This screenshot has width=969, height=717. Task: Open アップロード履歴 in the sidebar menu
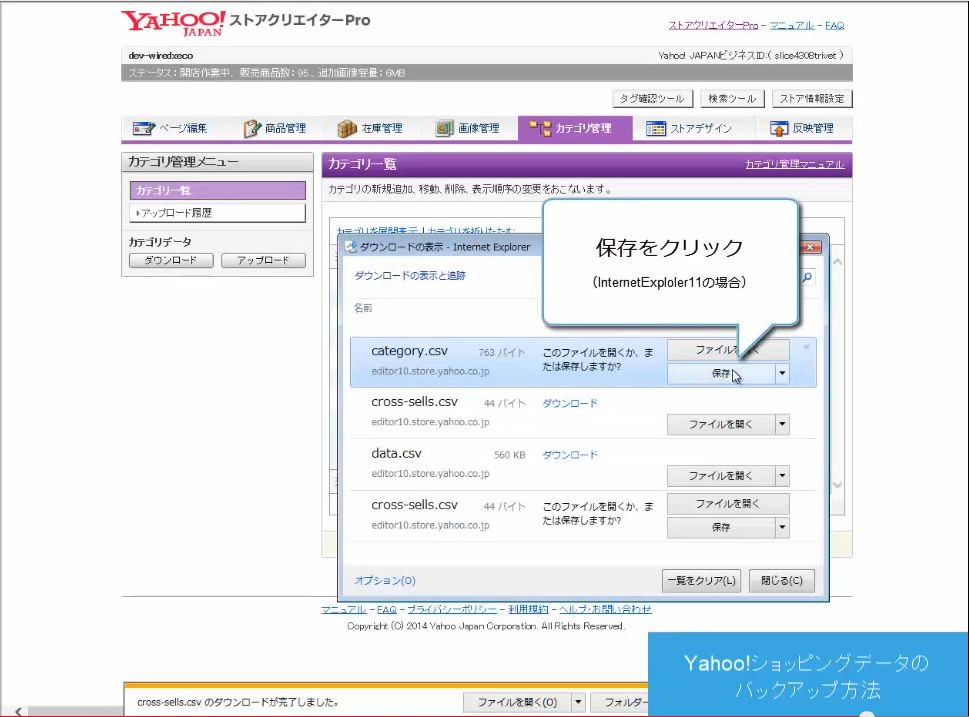point(218,213)
